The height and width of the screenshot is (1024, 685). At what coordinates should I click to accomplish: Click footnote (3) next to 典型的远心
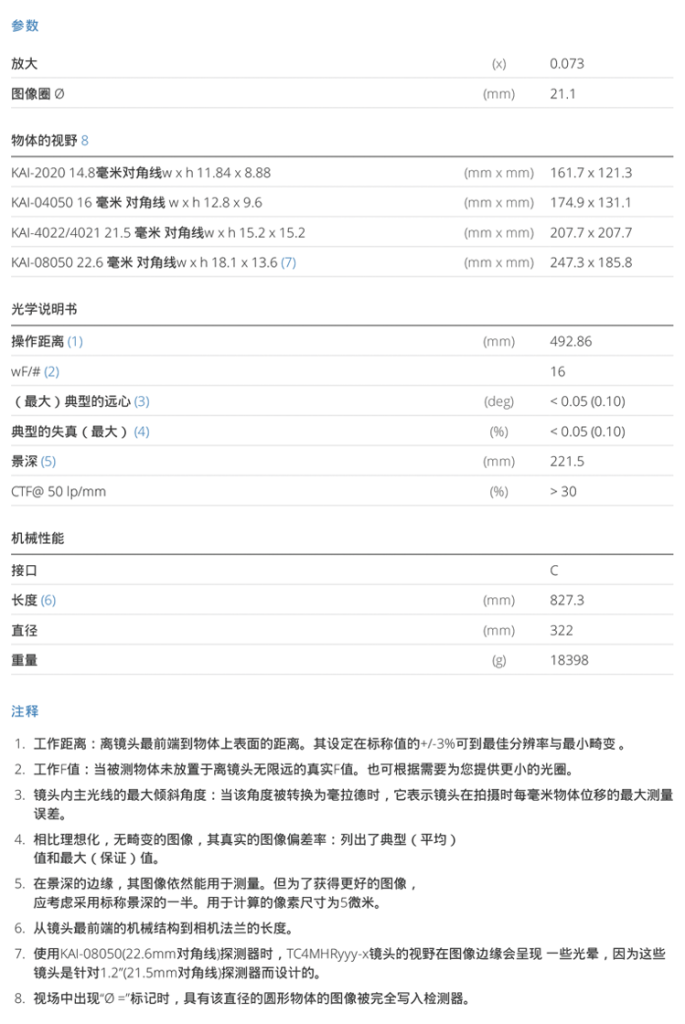click(141, 402)
